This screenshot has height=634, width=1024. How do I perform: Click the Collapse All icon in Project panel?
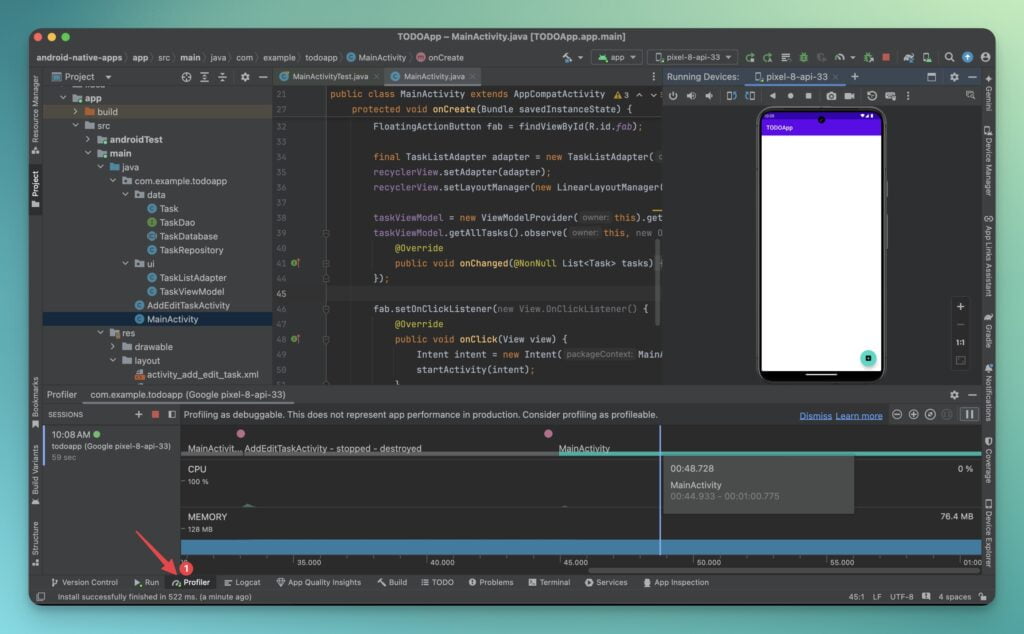(x=223, y=77)
